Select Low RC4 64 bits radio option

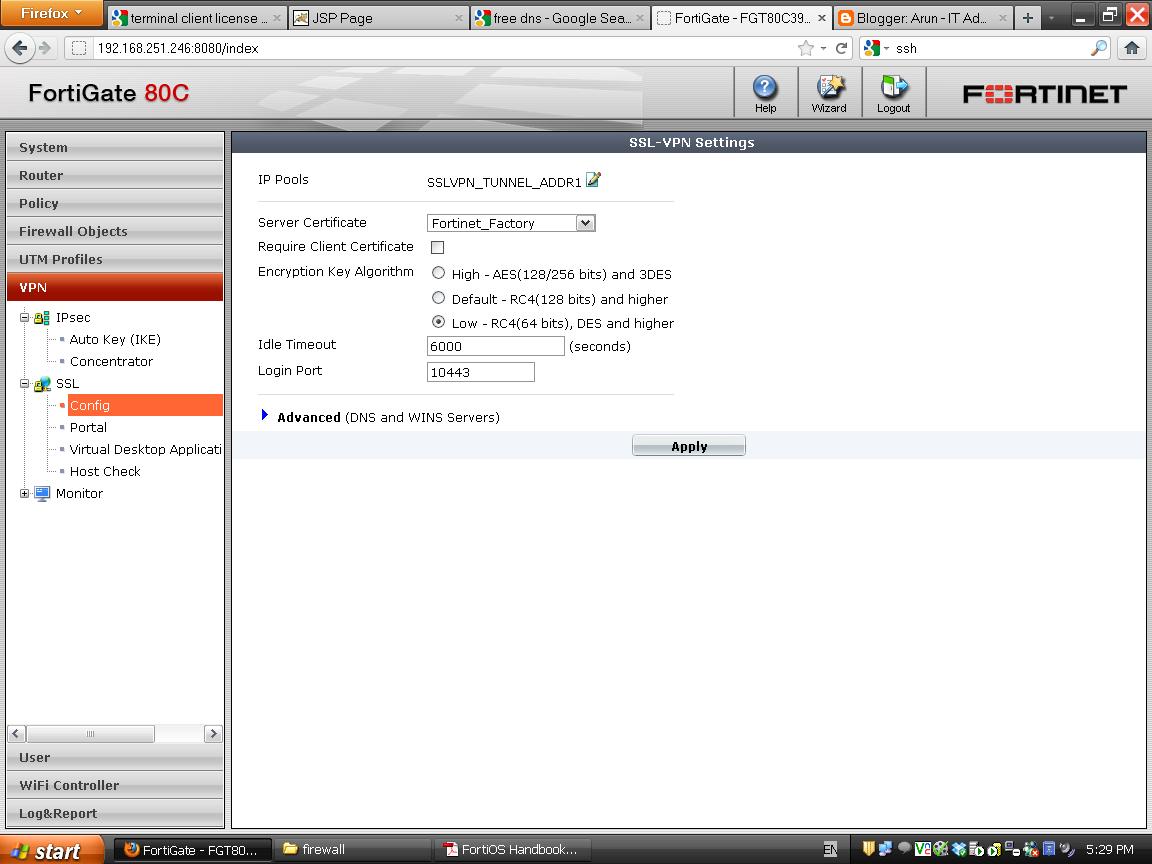point(439,322)
